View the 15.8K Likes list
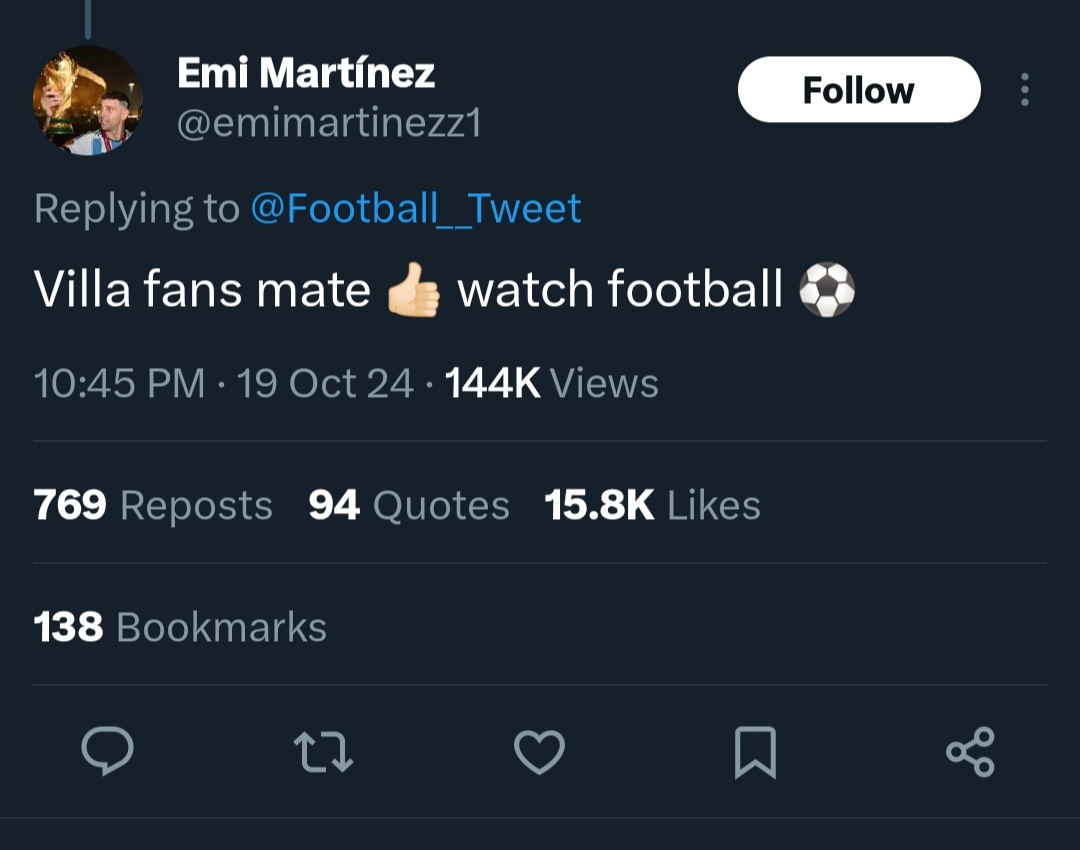Viewport: 1080px width, 850px height. [652, 505]
